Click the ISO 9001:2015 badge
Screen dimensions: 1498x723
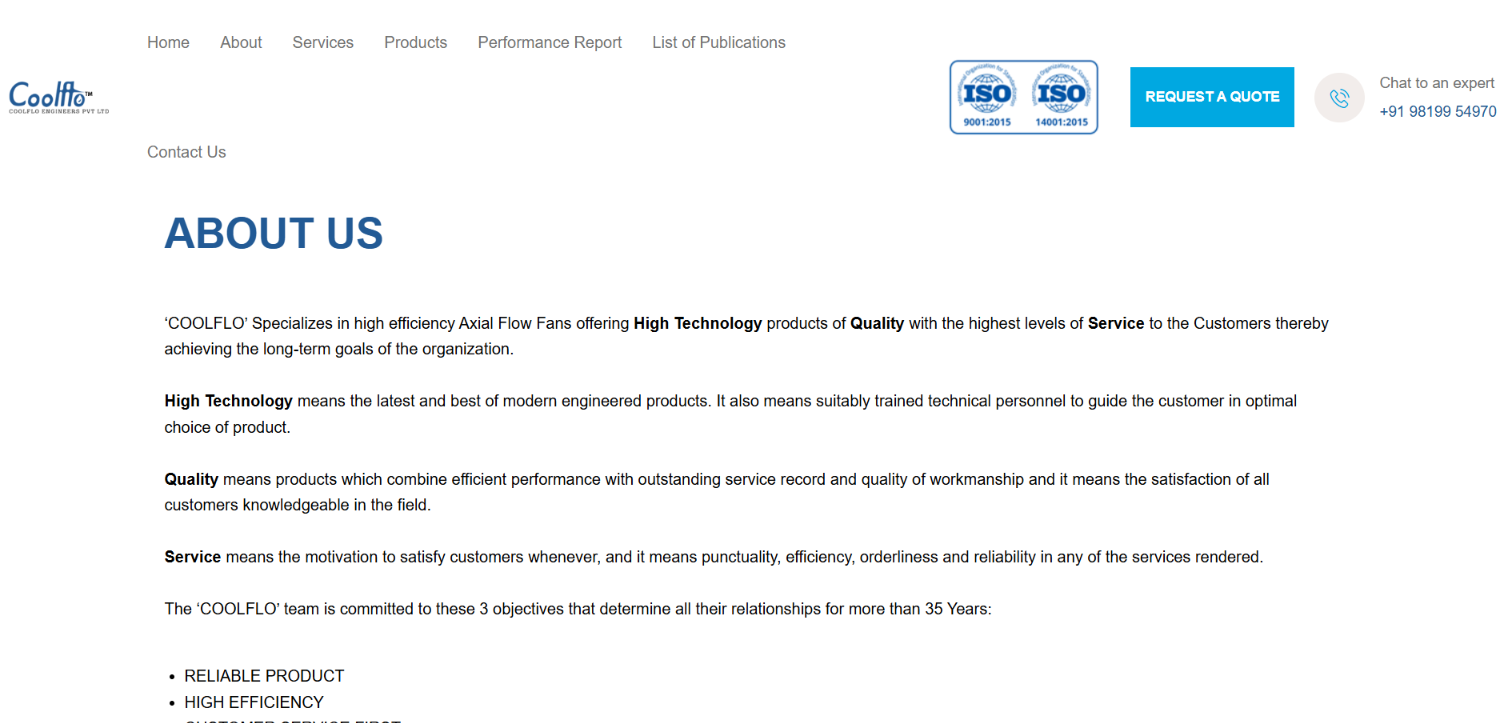(987, 97)
